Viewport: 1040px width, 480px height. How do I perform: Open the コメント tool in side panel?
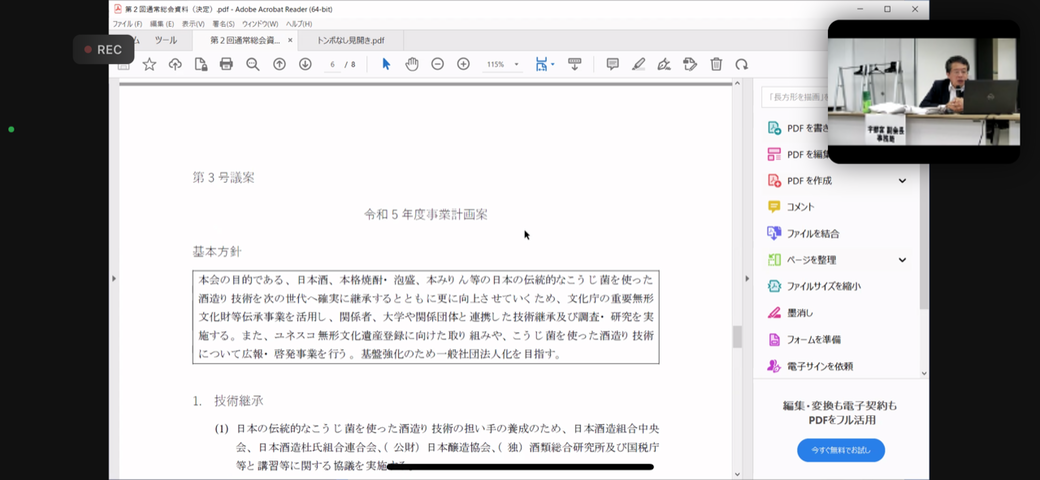(791, 207)
